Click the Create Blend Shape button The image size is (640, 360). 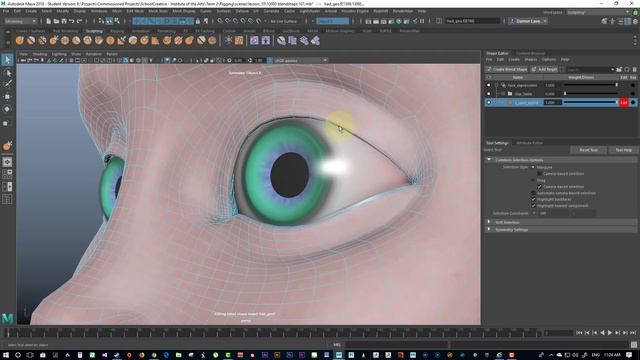(507, 69)
